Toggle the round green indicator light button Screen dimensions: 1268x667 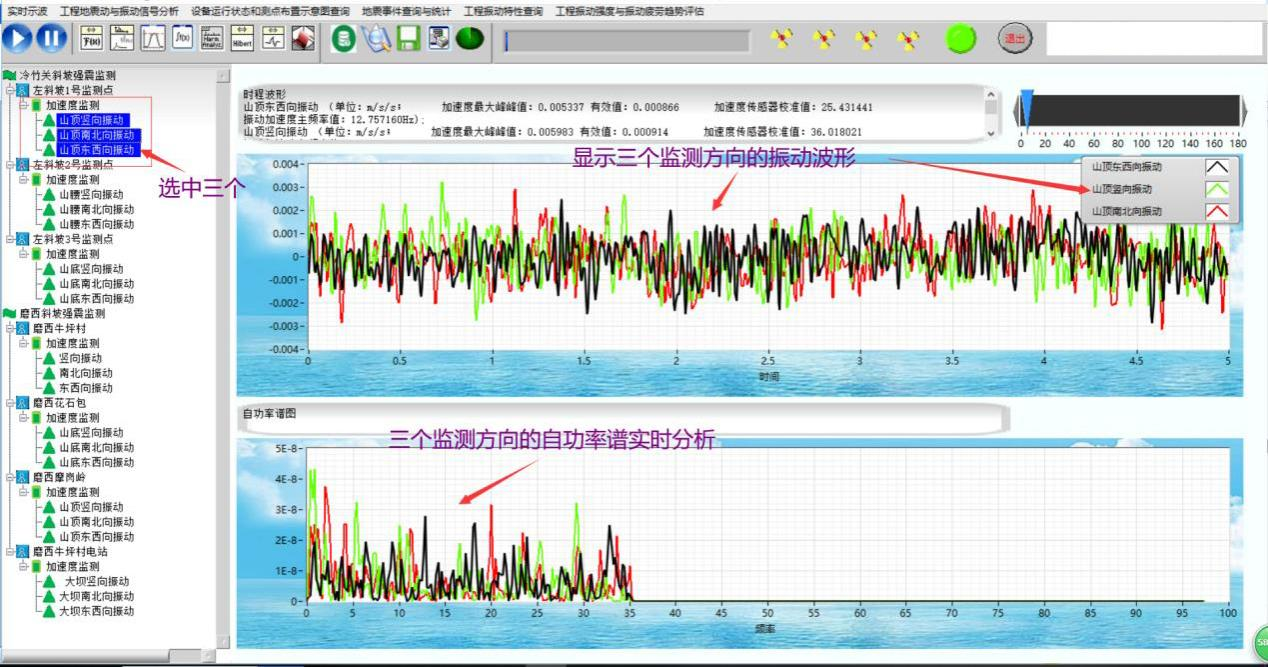[961, 39]
